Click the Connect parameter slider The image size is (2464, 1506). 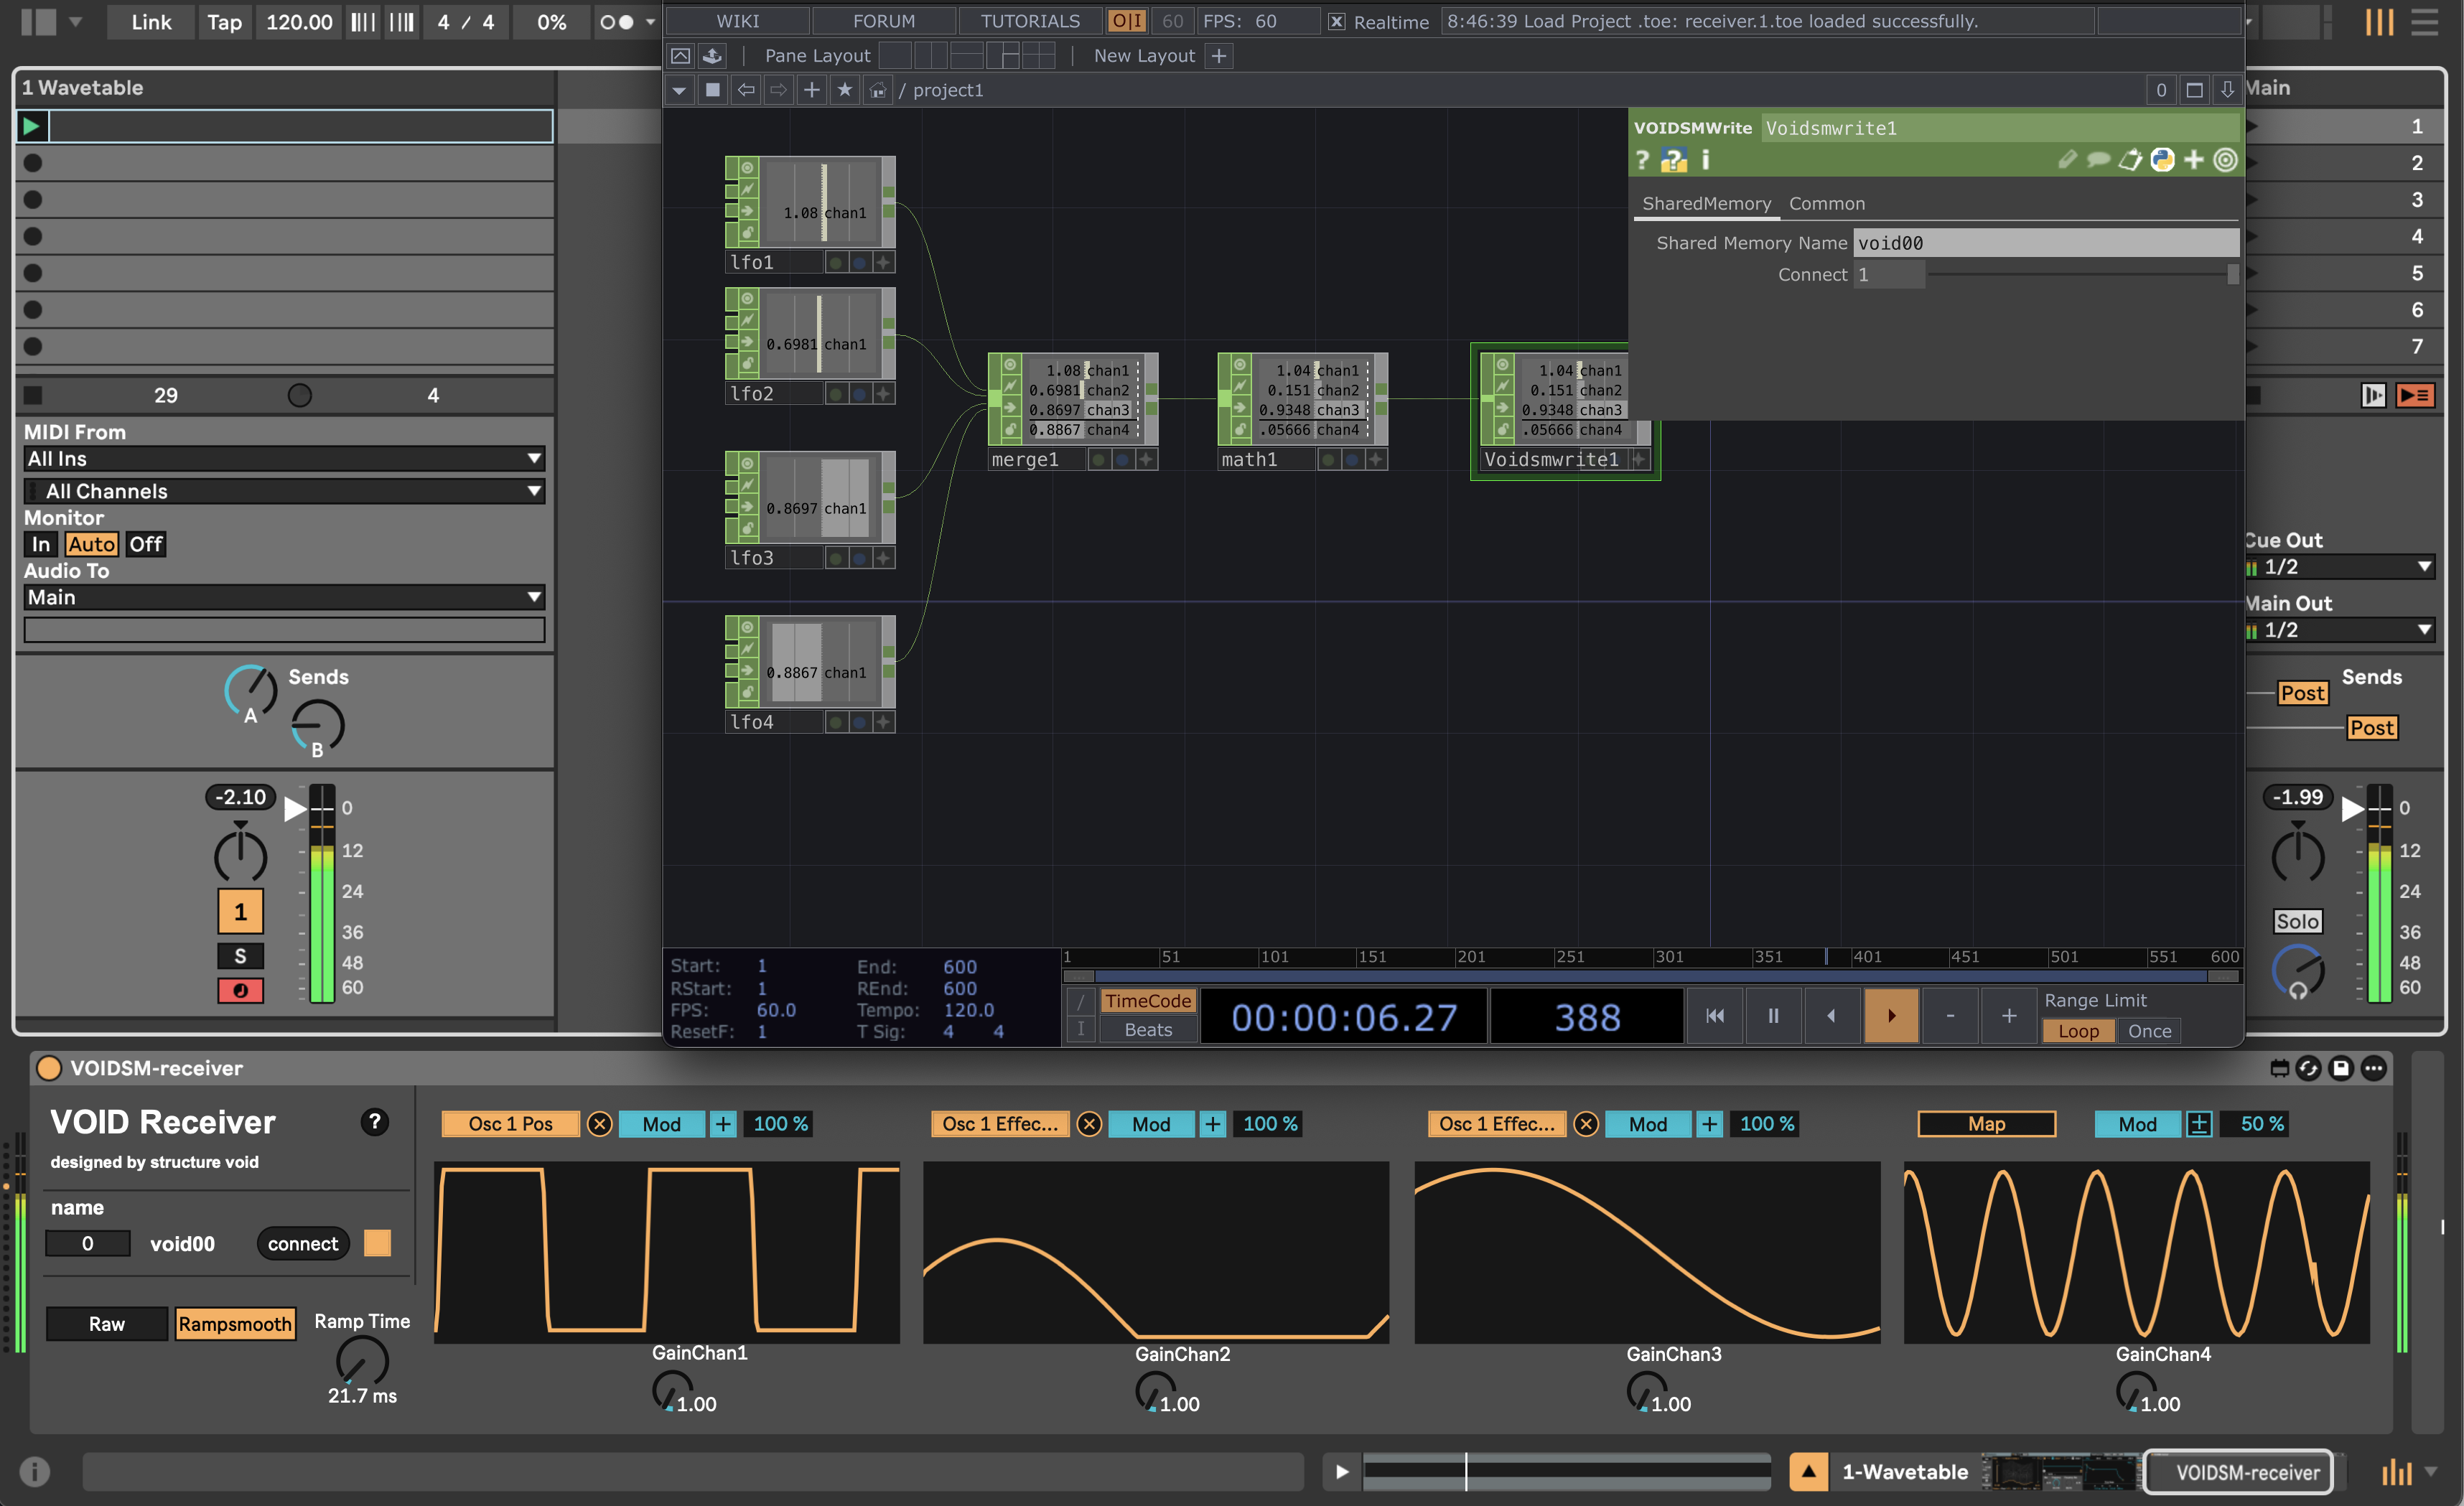[x=2080, y=275]
